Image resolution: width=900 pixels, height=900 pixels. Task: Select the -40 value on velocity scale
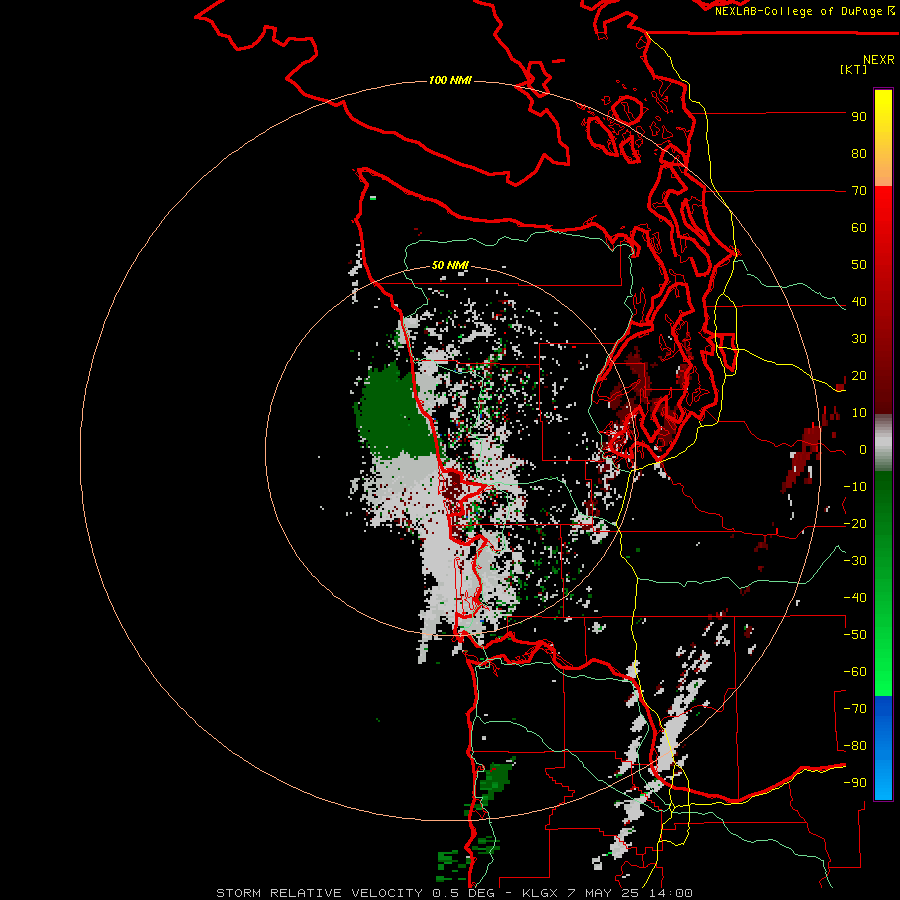[855, 598]
